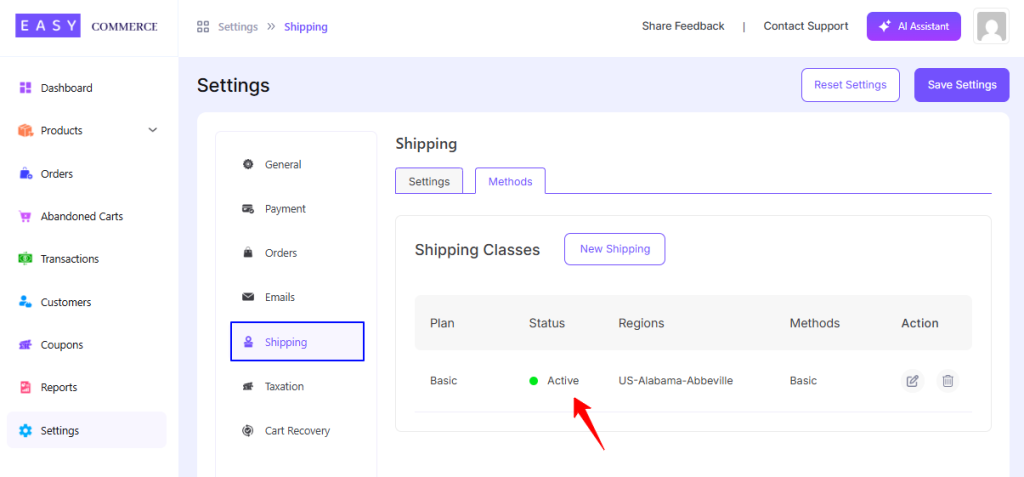Viewport: 1024px width, 477px height.
Task: Open the user avatar profile icon
Action: (991, 27)
